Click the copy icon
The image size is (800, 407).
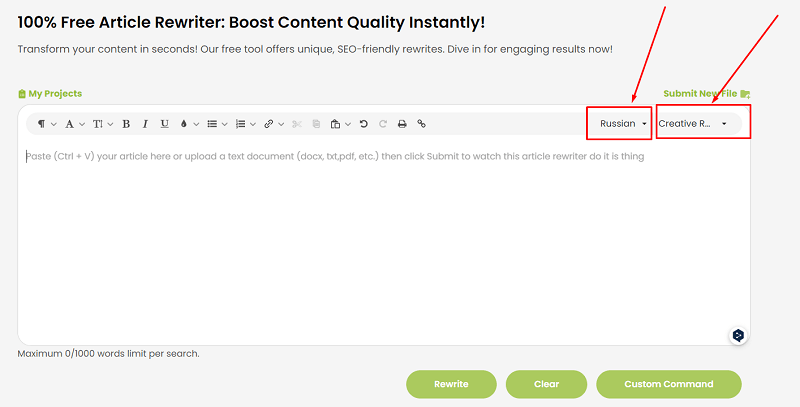coord(316,124)
